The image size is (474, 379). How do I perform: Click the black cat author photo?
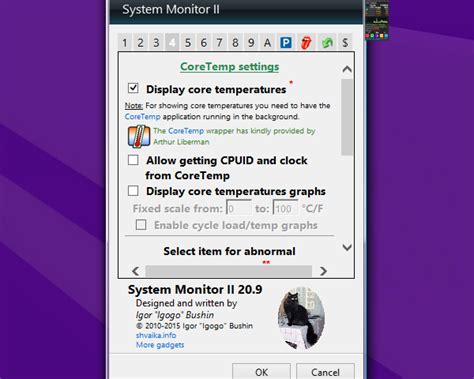click(x=301, y=318)
